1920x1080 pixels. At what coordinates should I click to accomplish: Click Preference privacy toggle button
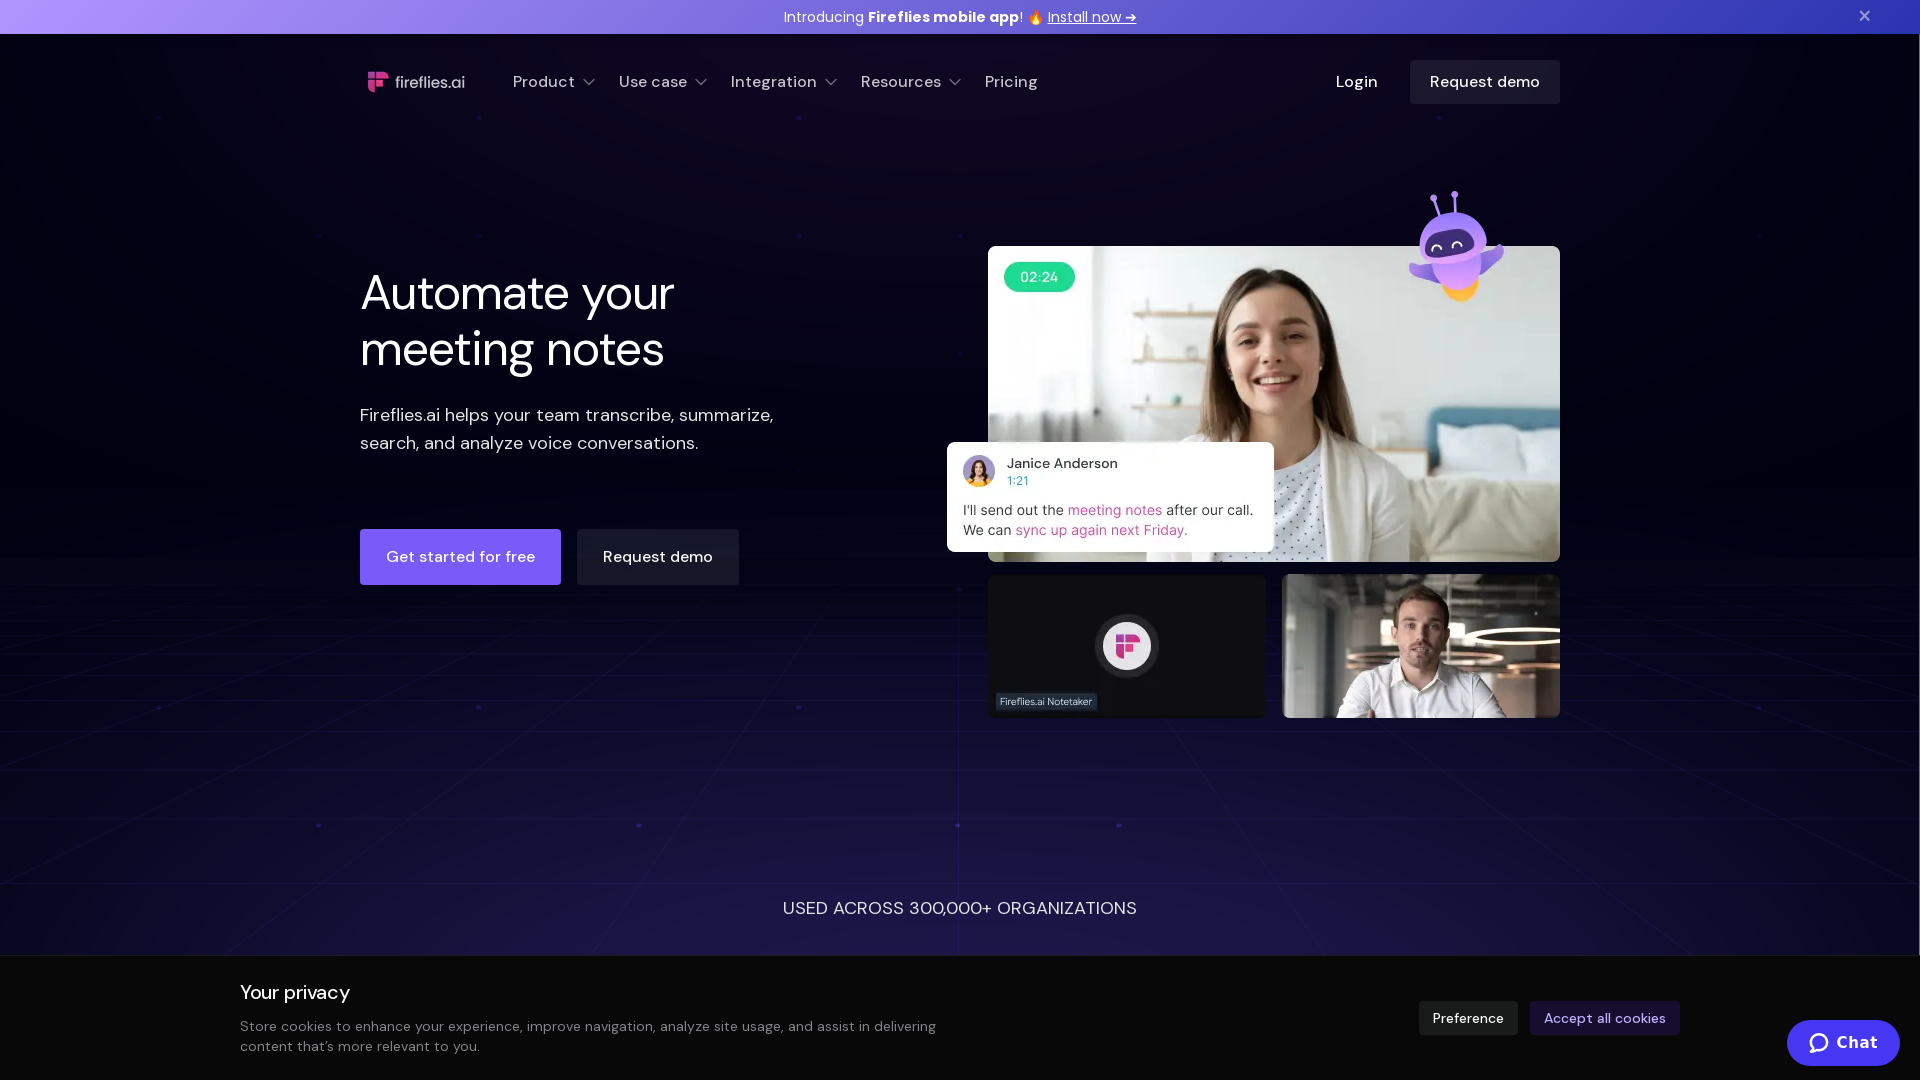(x=1468, y=1018)
